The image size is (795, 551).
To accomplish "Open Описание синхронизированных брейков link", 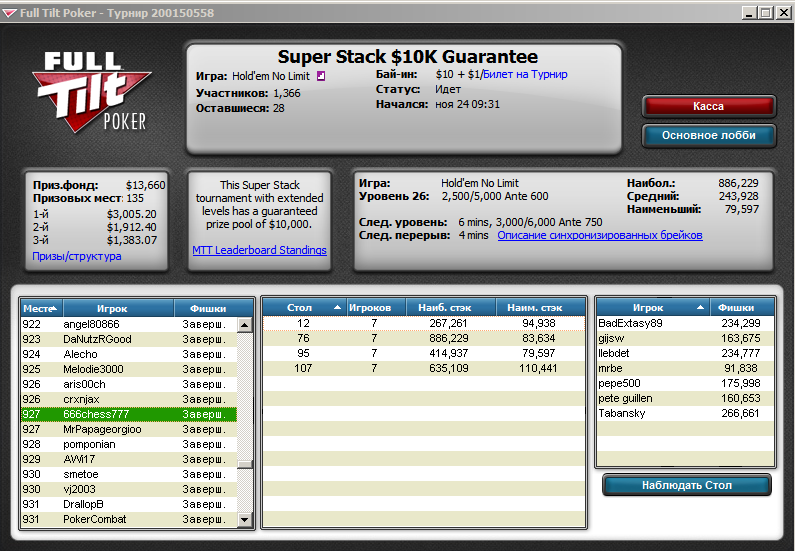I will [600, 235].
